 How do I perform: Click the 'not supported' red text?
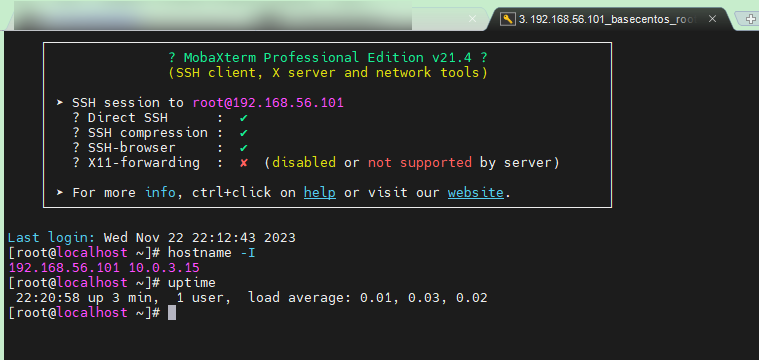[420, 163]
